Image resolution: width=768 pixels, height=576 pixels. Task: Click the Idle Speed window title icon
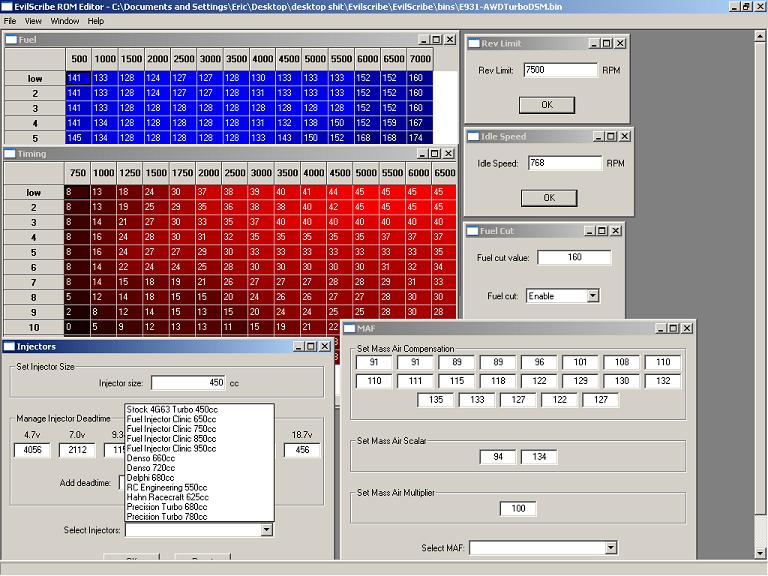coord(473,137)
